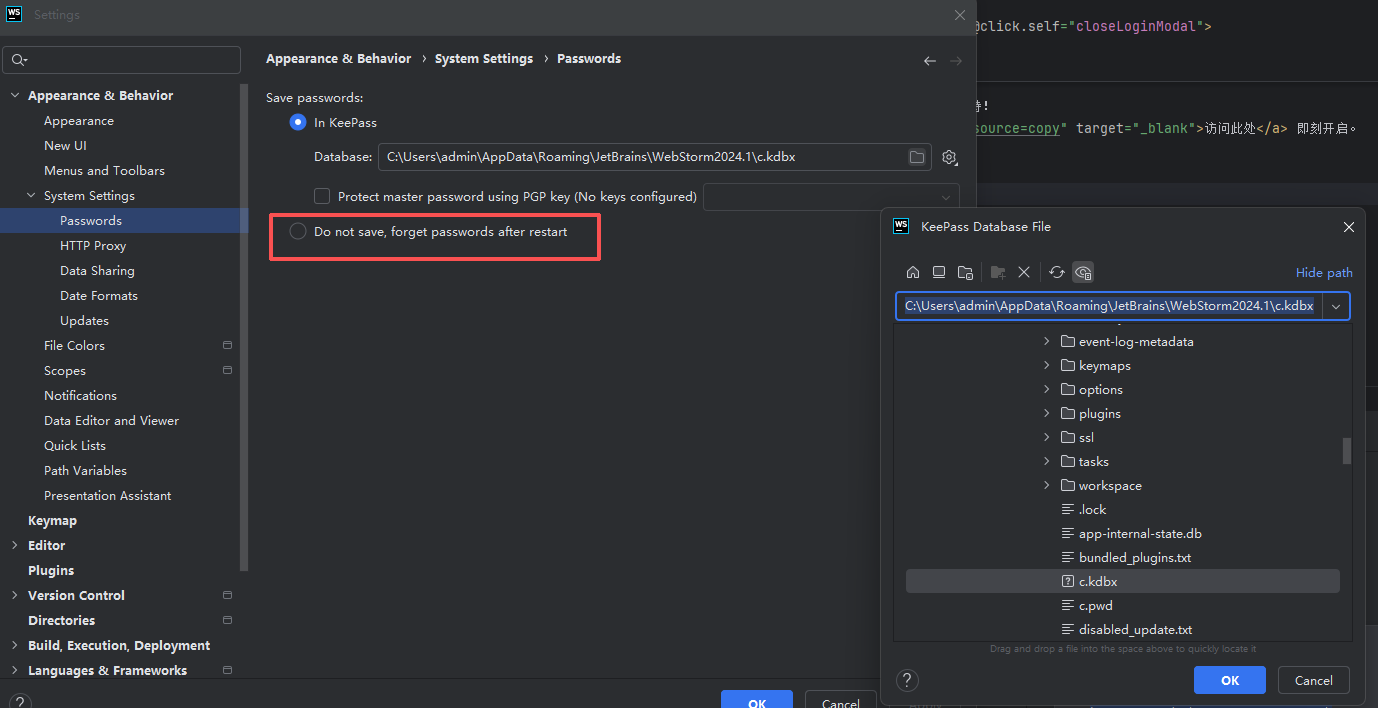Image resolution: width=1378 pixels, height=708 pixels.
Task: Click the Project directory icon in file chooser
Action: (965, 272)
